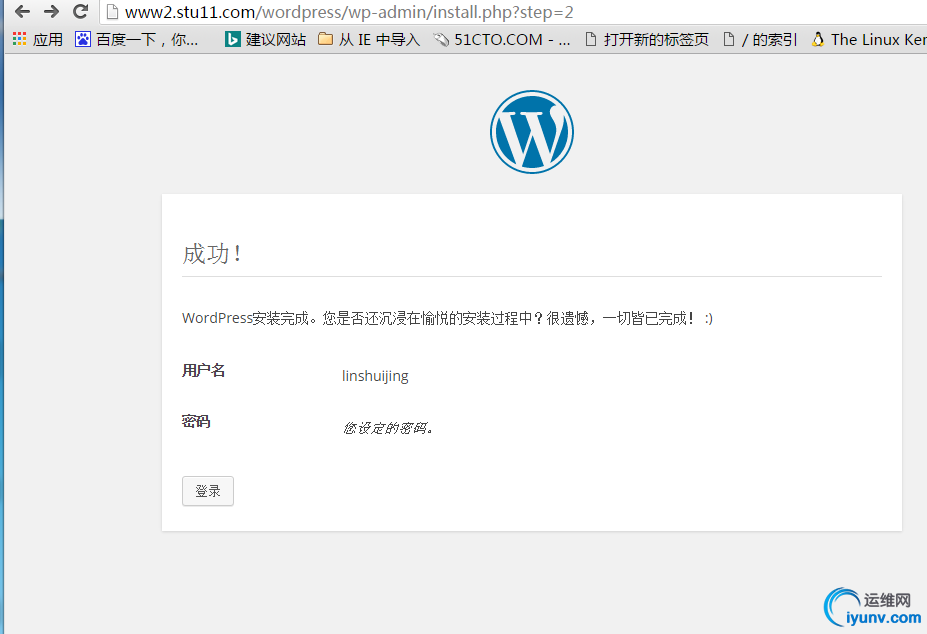Expand the 从 IE 中导入 bookmark folder
This screenshot has width=927, height=634.
(379, 40)
